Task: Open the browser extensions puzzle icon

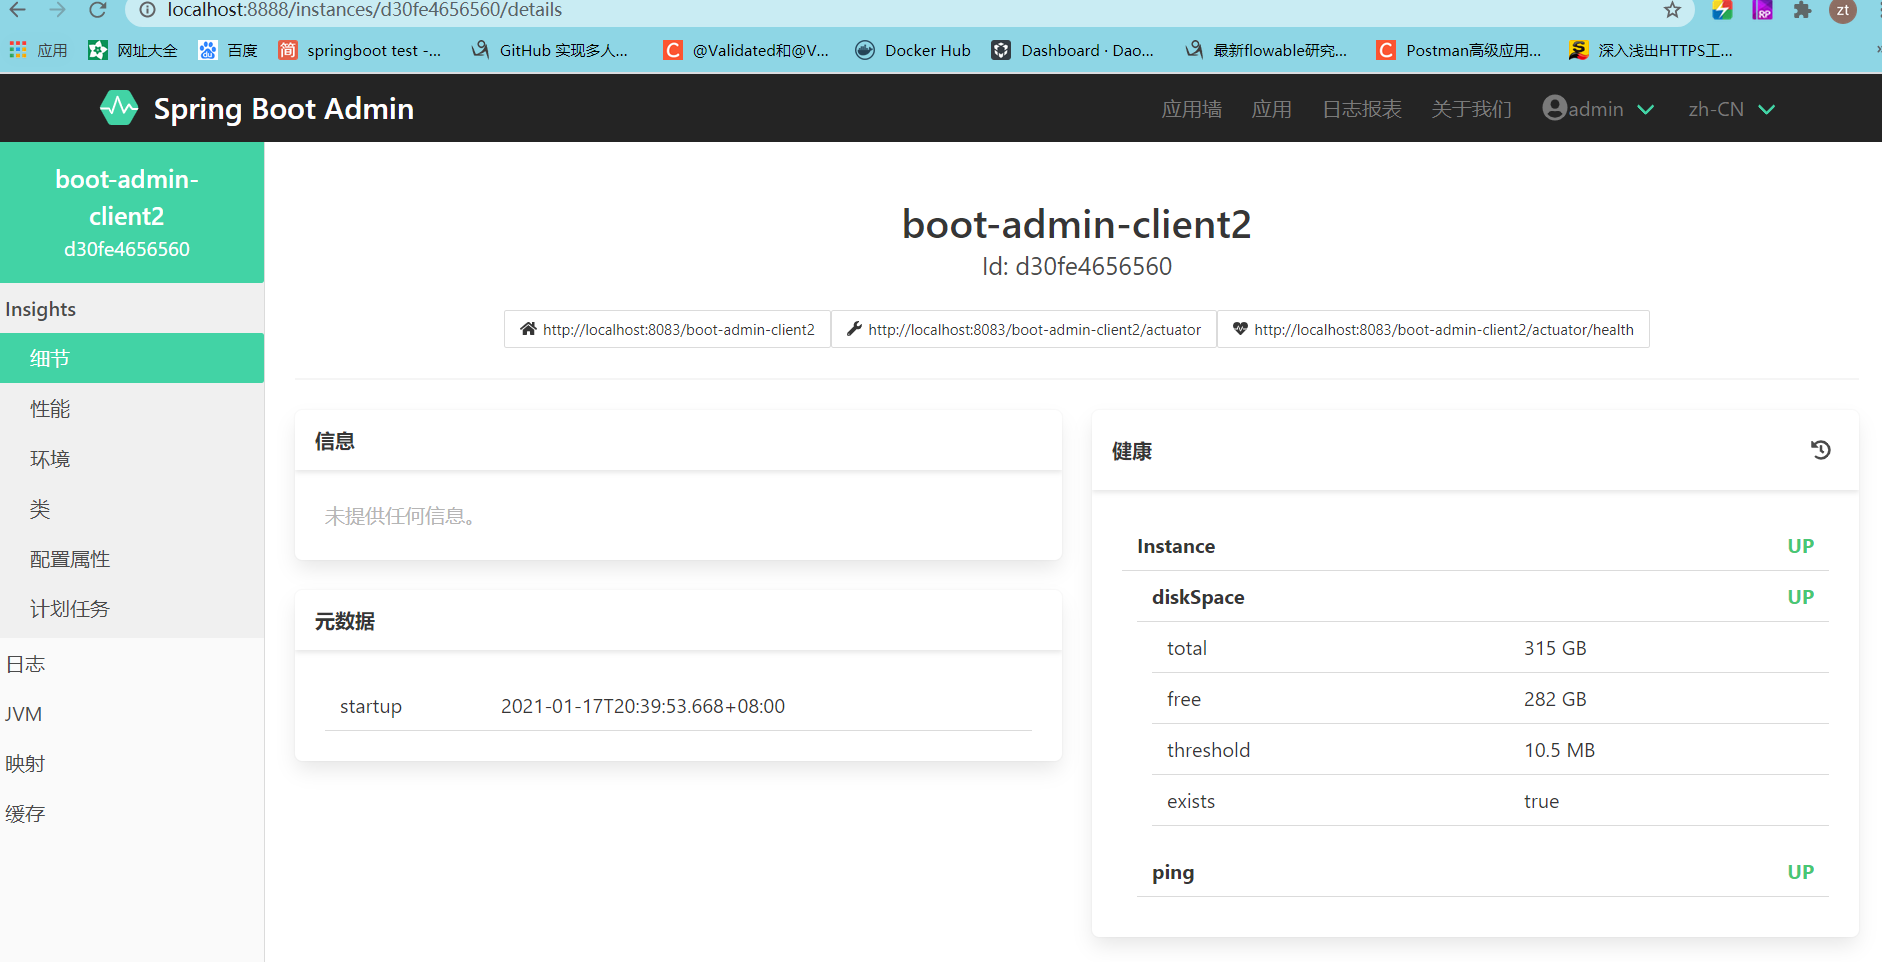Action: click(x=1802, y=10)
